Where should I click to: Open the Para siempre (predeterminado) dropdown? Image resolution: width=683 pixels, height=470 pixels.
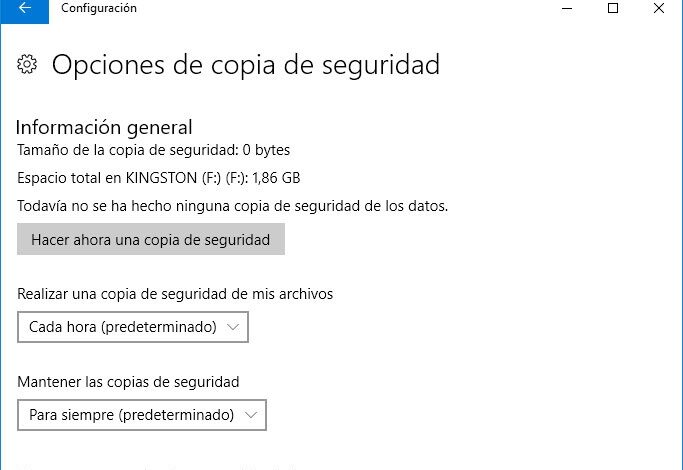(x=141, y=414)
